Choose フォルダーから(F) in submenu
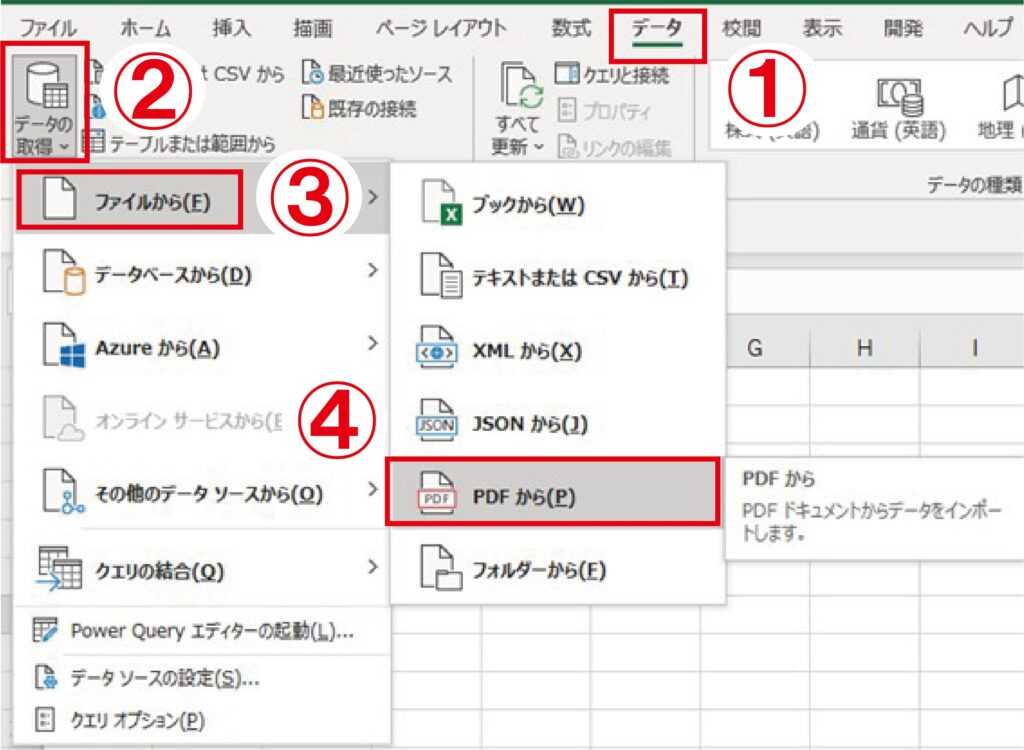Image resolution: width=1024 pixels, height=750 pixels. tap(557, 570)
